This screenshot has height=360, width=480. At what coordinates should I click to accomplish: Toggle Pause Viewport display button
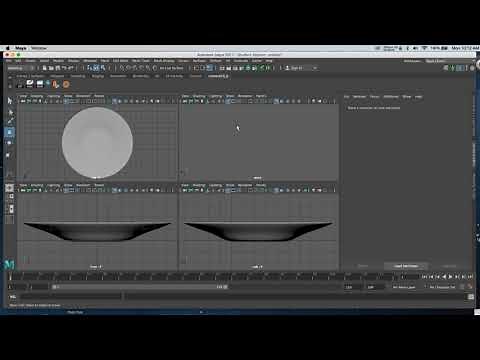point(268,68)
